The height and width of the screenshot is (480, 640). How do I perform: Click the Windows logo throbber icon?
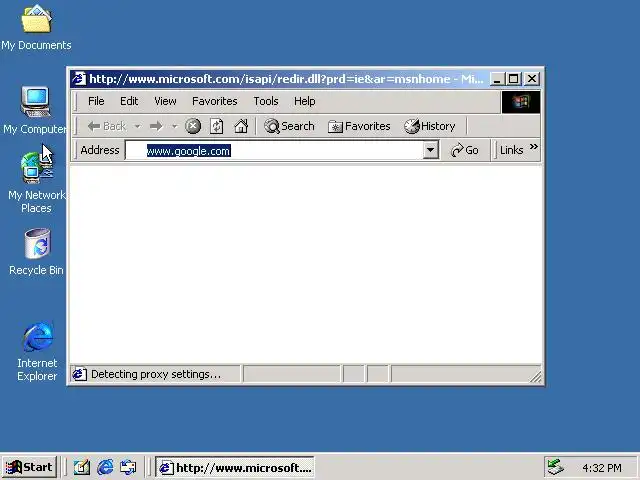[520, 102]
